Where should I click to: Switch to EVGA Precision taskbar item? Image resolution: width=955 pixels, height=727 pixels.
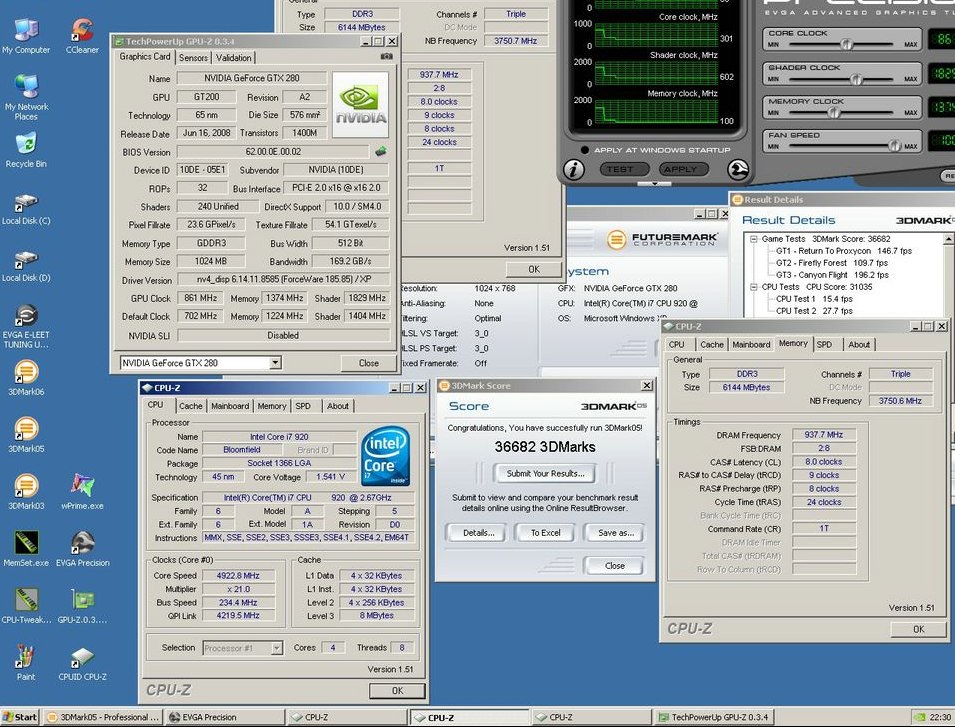(x=224, y=717)
